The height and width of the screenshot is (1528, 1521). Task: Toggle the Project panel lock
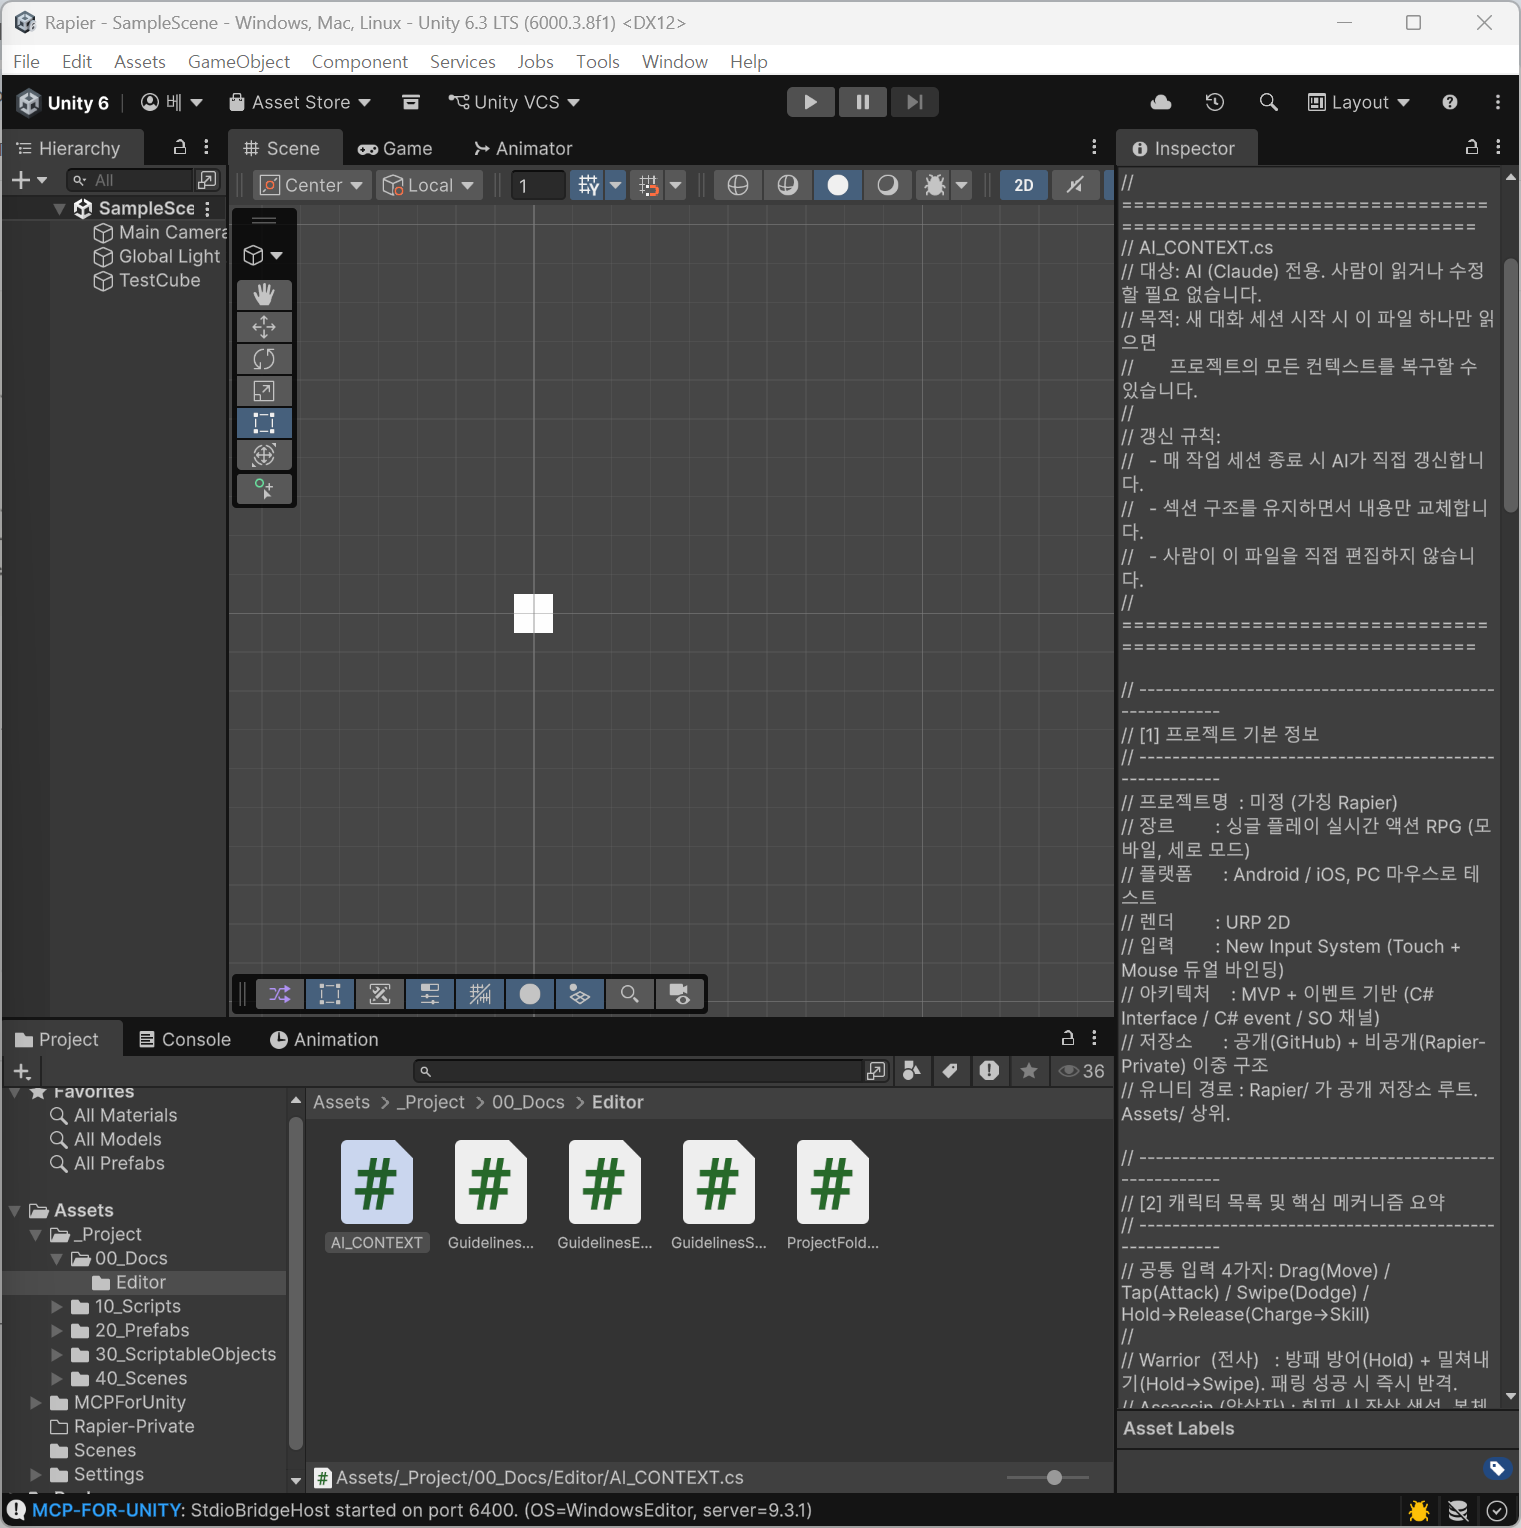click(1067, 1038)
